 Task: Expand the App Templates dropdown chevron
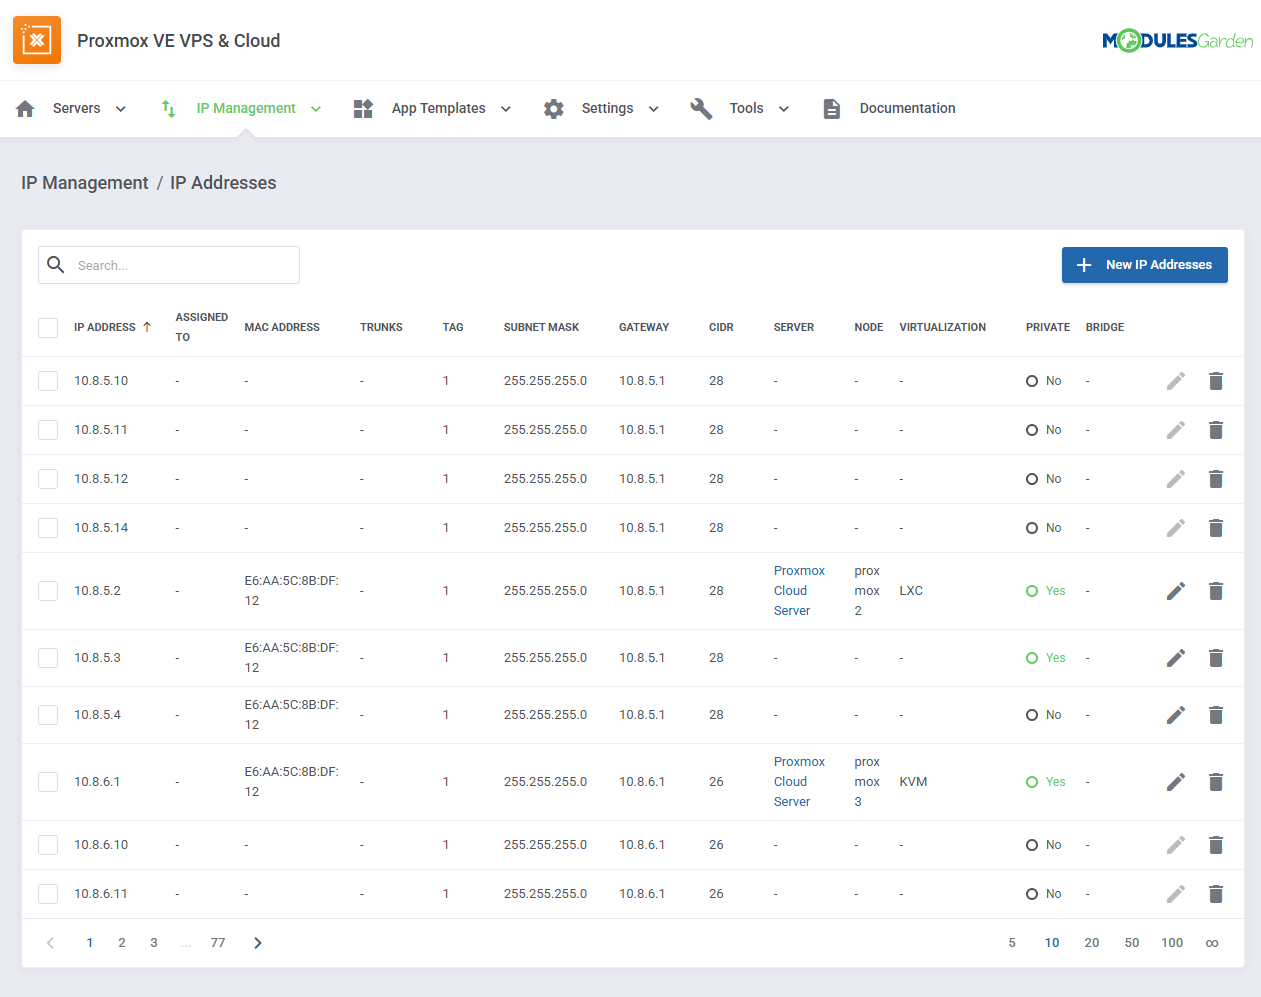coord(506,109)
